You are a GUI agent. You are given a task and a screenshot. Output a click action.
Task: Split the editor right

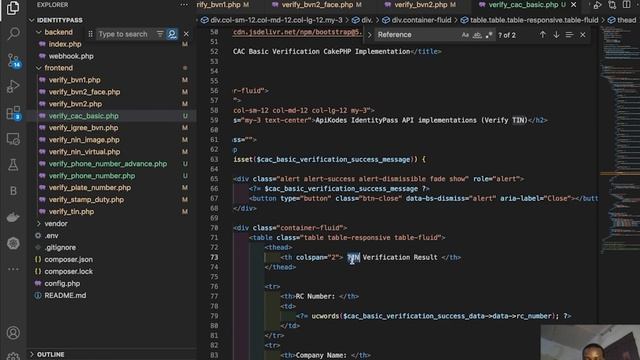pyautogui.click(x=627, y=5)
